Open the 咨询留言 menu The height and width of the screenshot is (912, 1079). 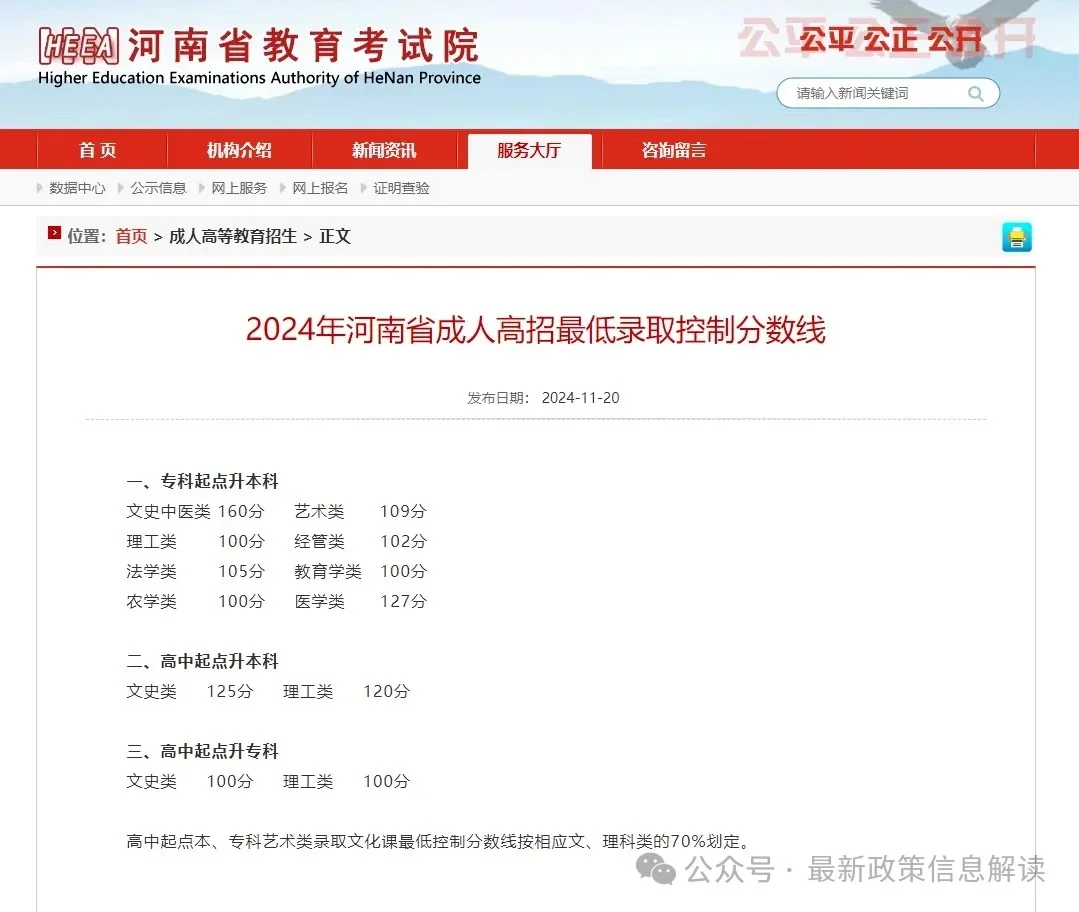click(673, 150)
